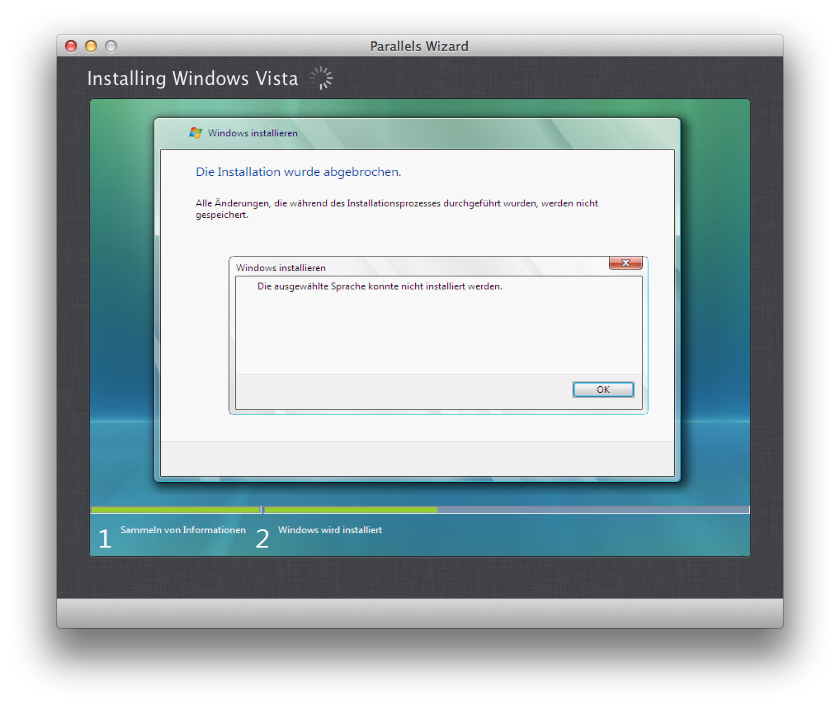This screenshot has width=840, height=707.
Task: Click the outer setup window's 'Windows installieren' title
Action: (253, 133)
